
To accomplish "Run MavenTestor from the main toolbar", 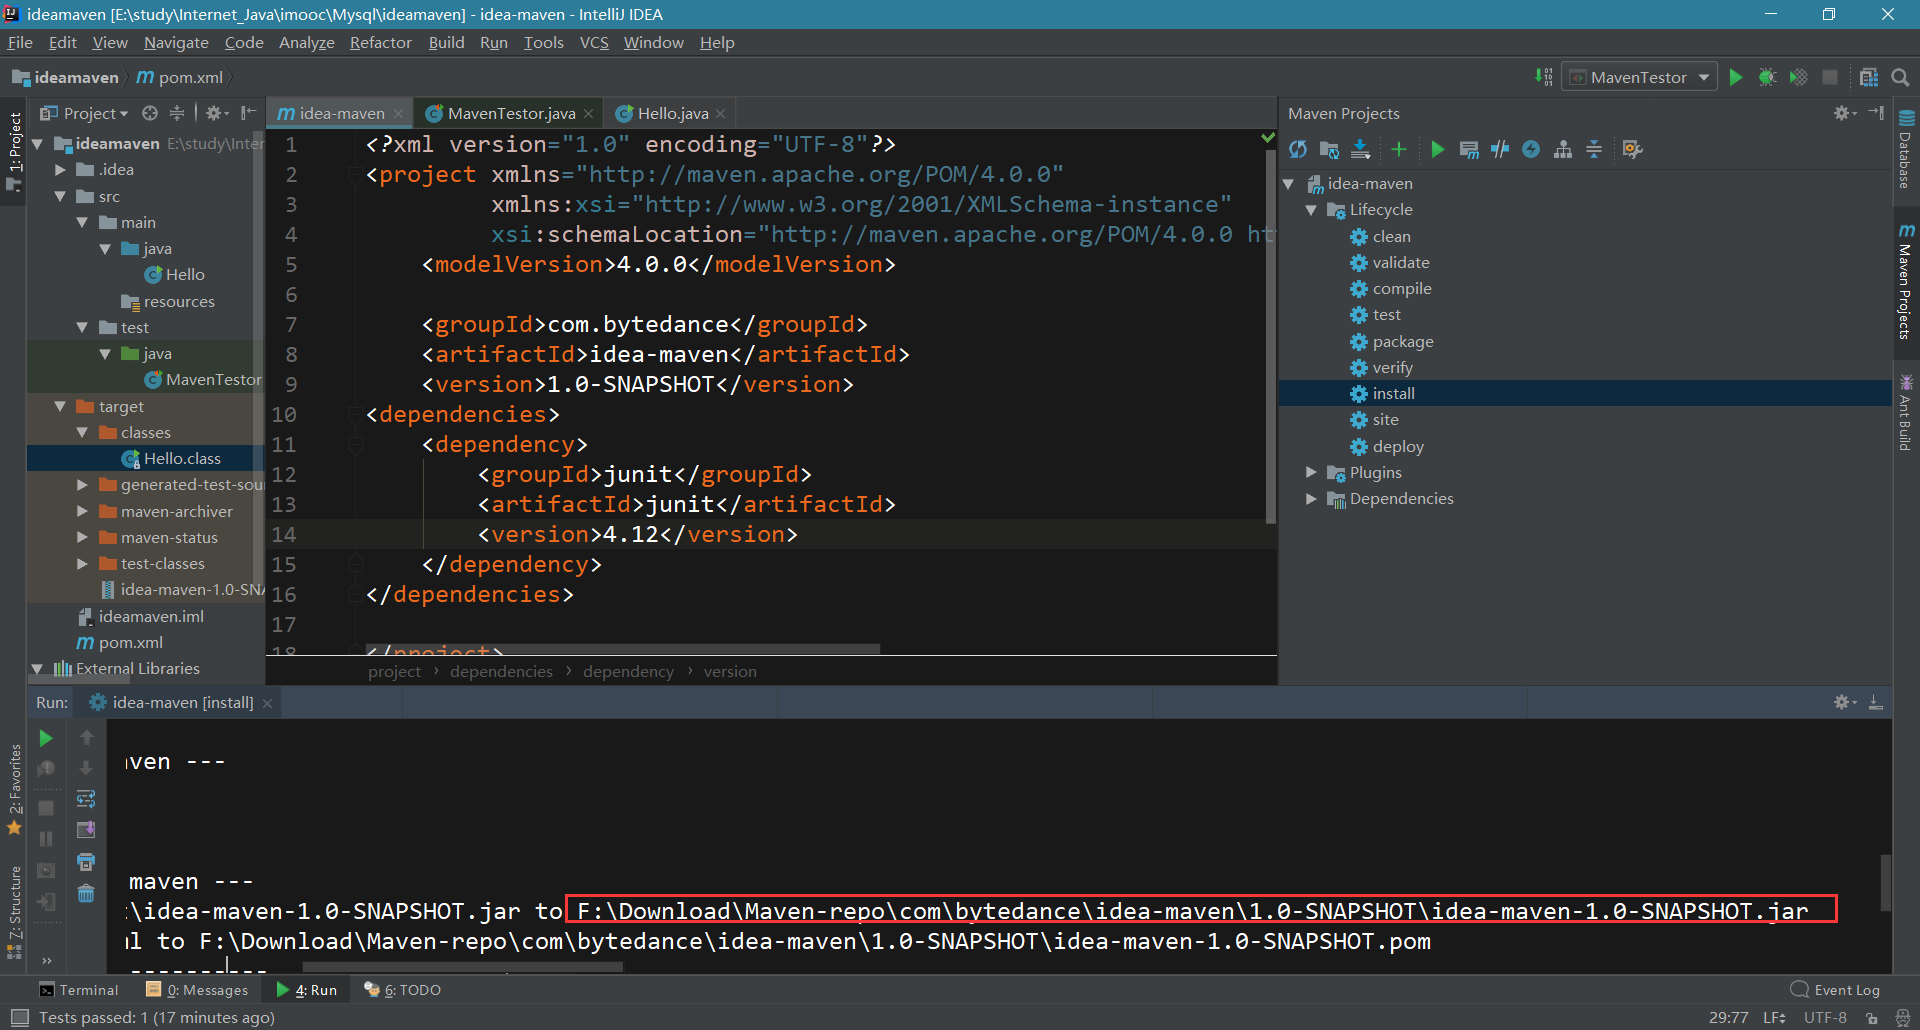I will point(1736,77).
